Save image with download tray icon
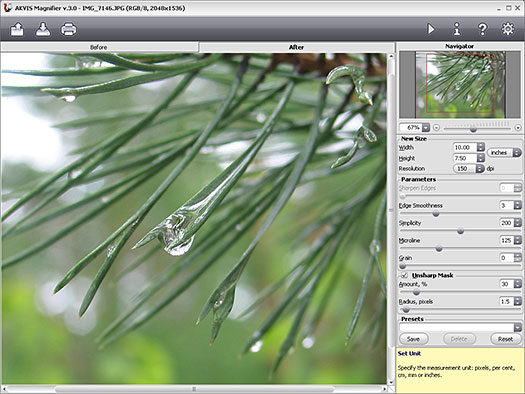The image size is (525, 394). pos(43,29)
